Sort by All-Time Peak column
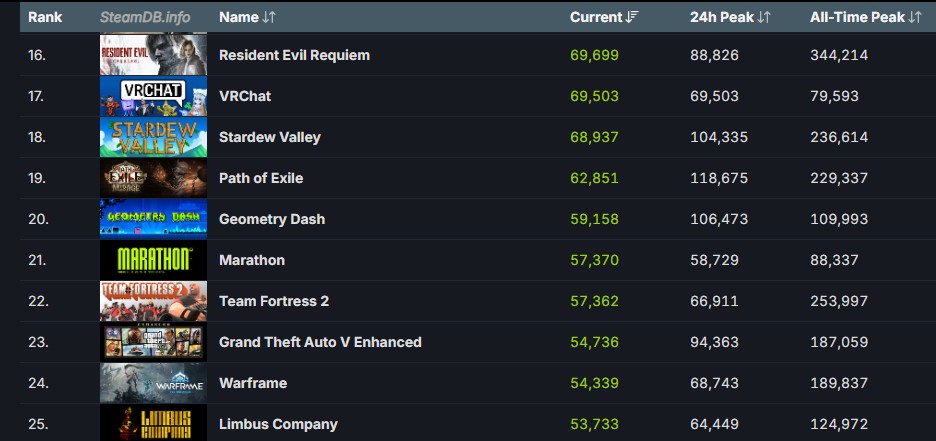This screenshot has width=936, height=441. click(x=865, y=17)
